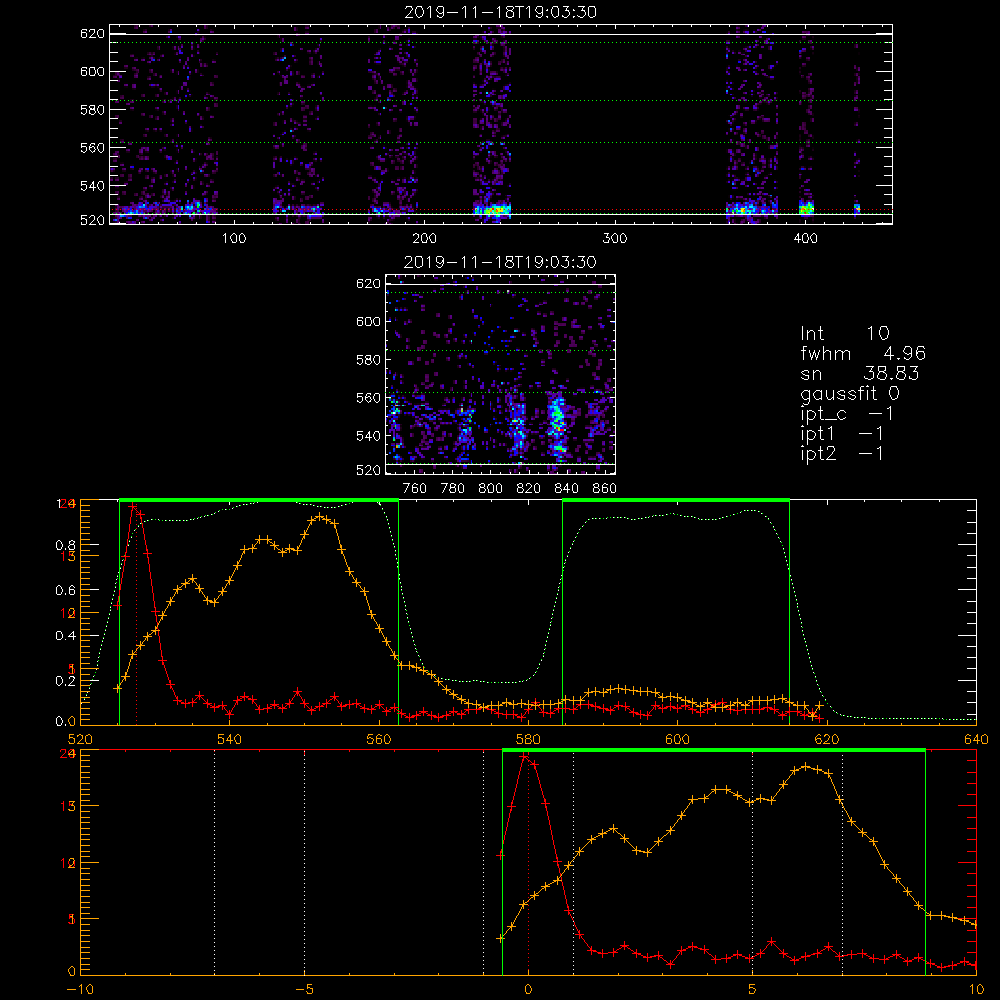Click the x-axis label 840 on middle plot
The height and width of the screenshot is (1000, 1000).
point(566,489)
